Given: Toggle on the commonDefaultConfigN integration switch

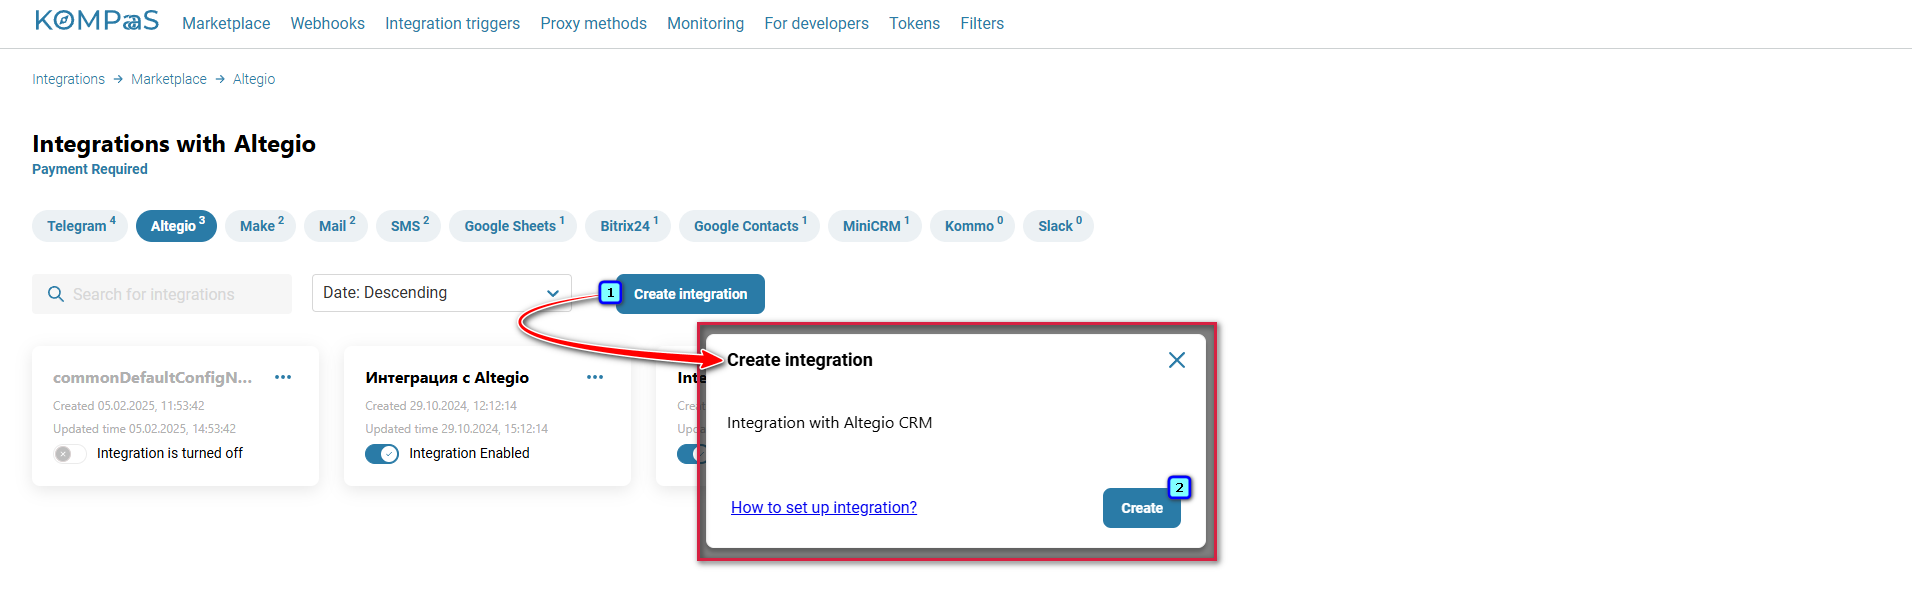Looking at the screenshot, I should point(70,453).
